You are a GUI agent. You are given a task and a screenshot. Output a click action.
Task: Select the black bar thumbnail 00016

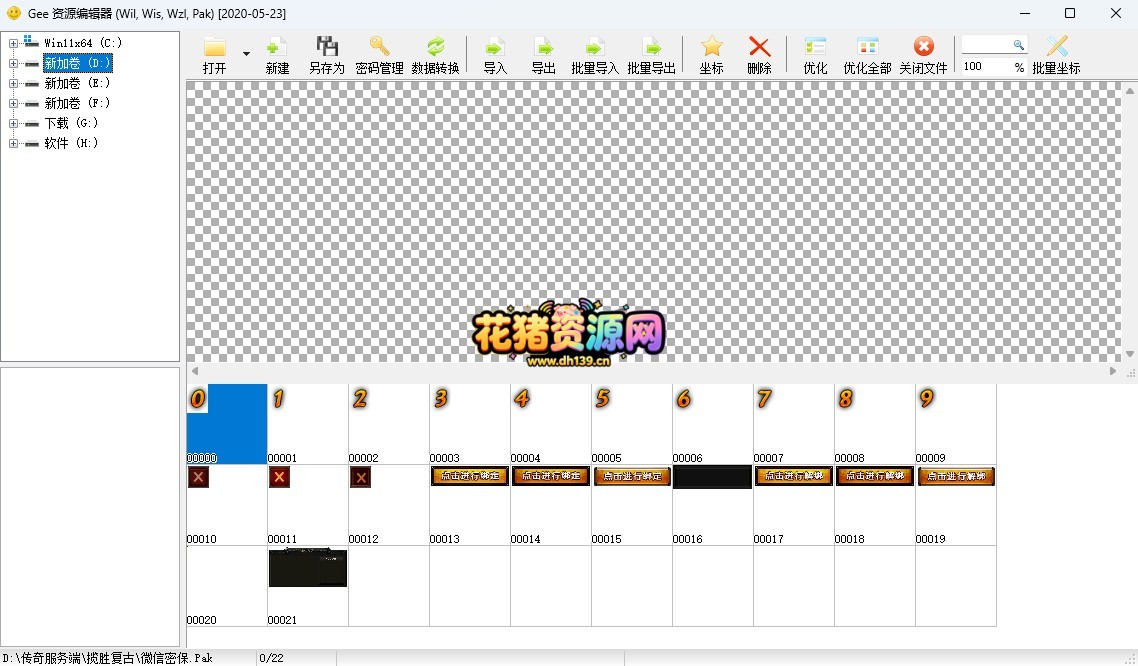click(713, 505)
